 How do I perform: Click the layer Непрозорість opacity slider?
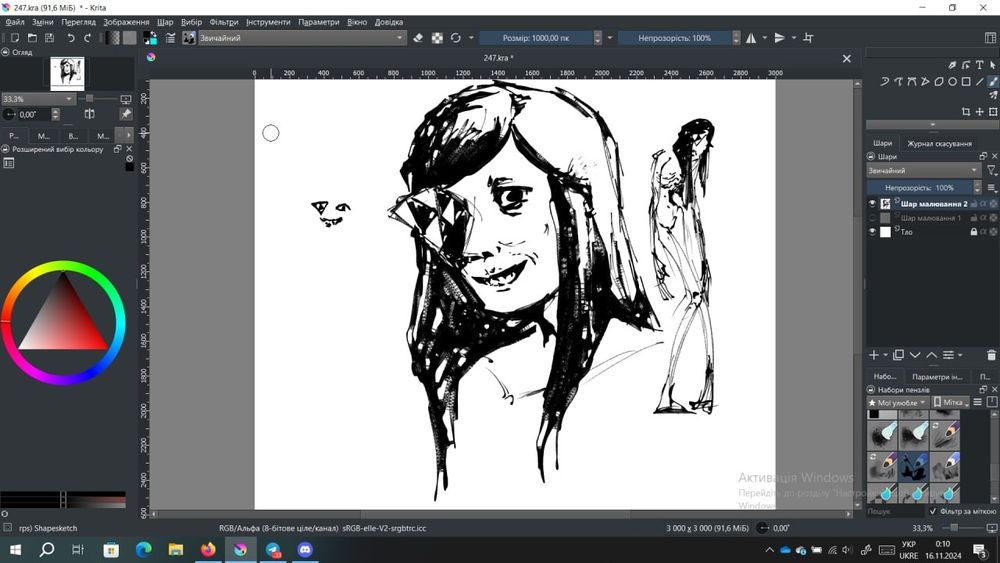(x=919, y=187)
